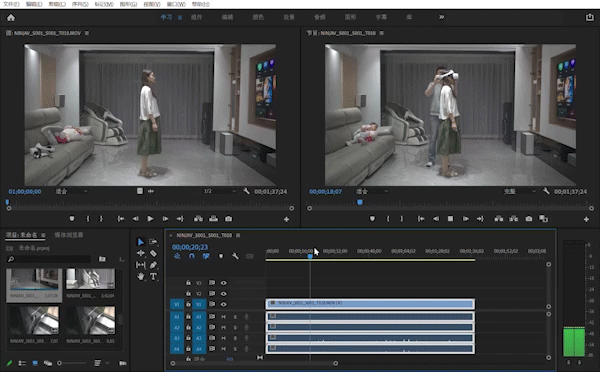
Task: Click the Home icon at top left
Action: (x=11, y=18)
